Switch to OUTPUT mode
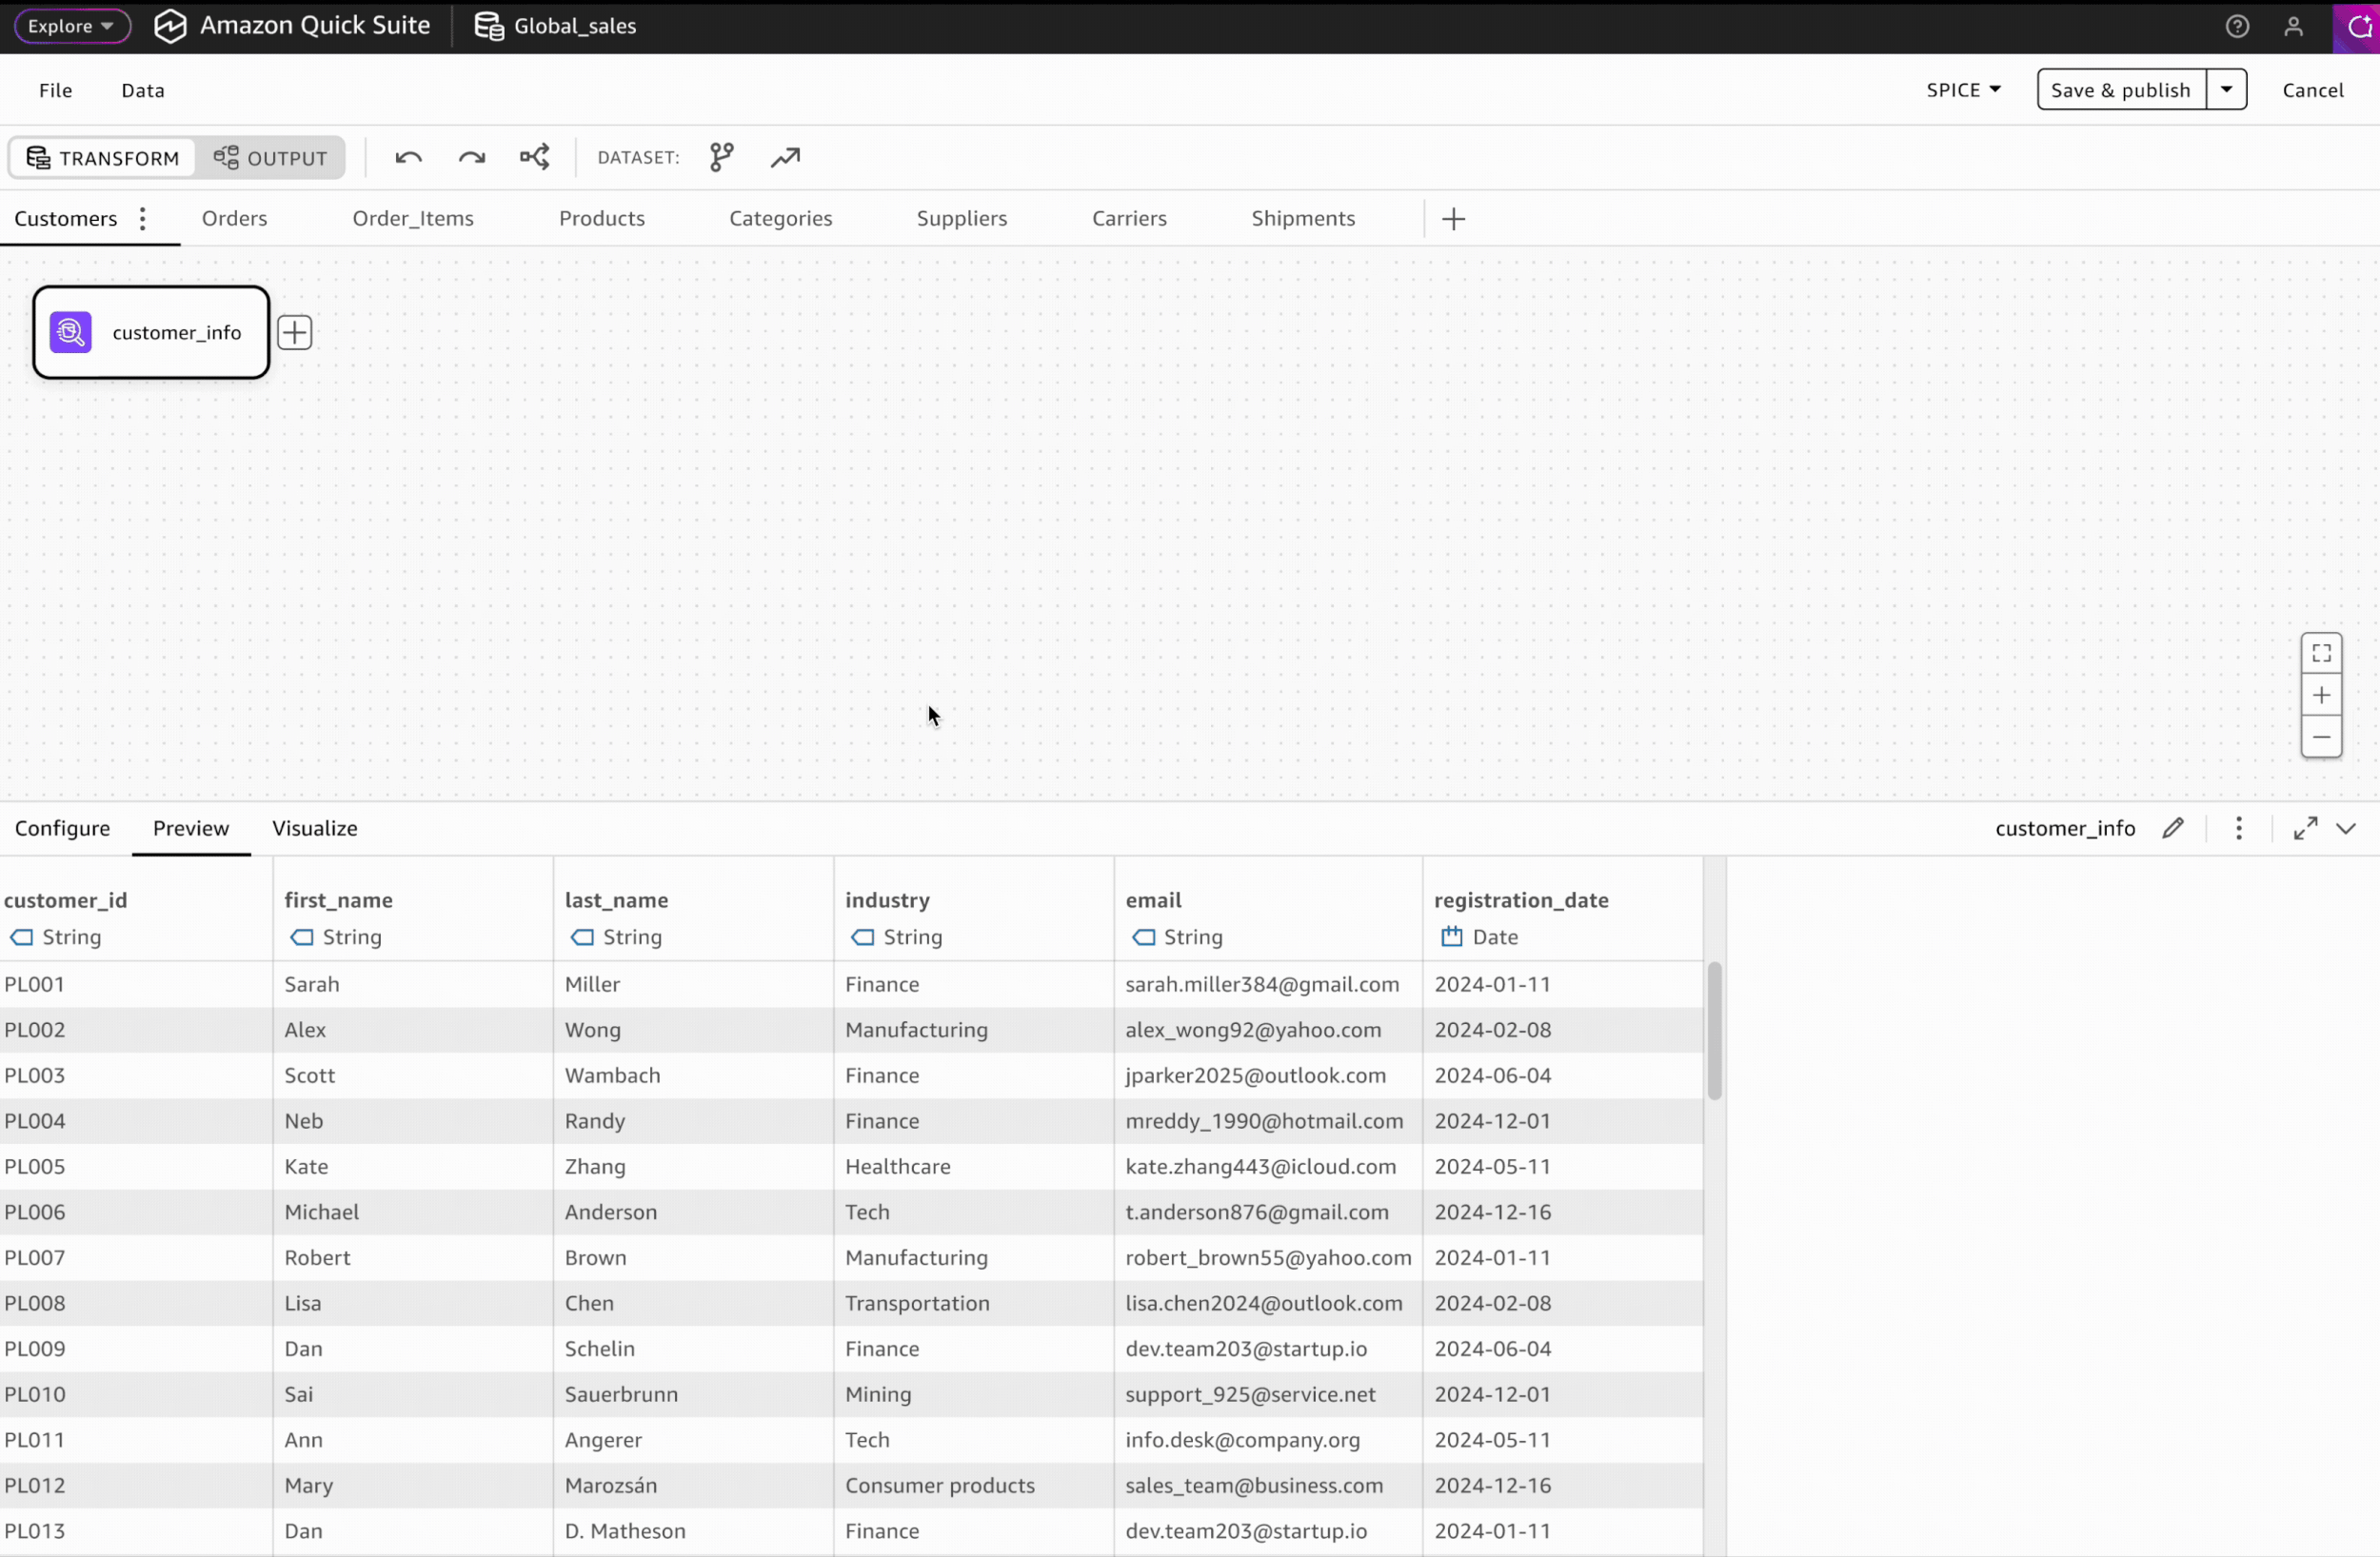 click(270, 158)
